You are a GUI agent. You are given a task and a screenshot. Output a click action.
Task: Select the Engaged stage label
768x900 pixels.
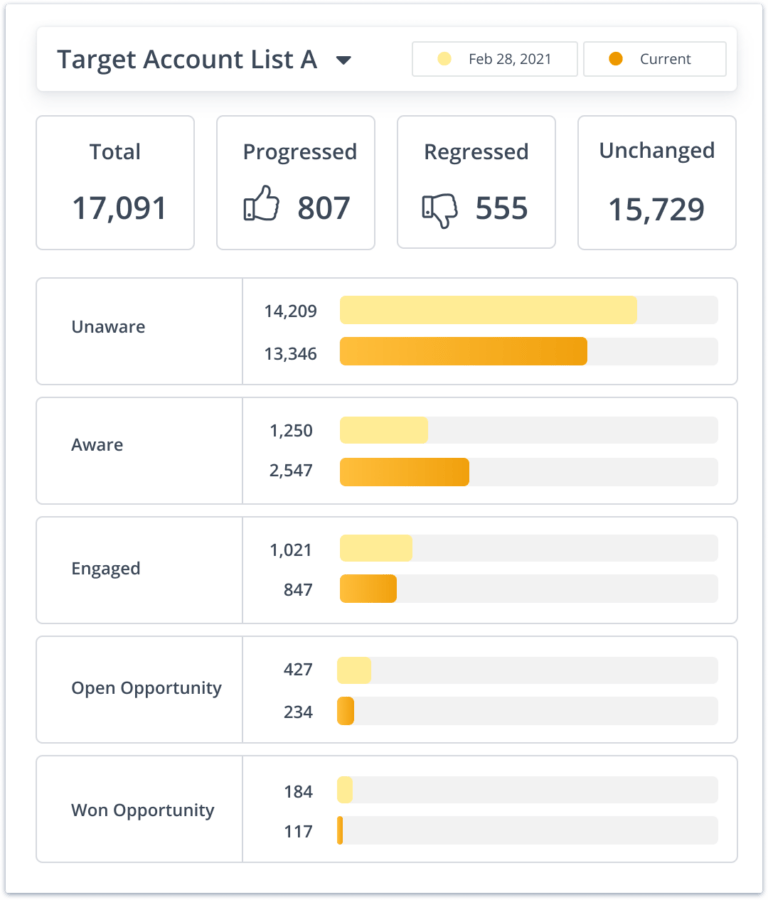click(107, 568)
